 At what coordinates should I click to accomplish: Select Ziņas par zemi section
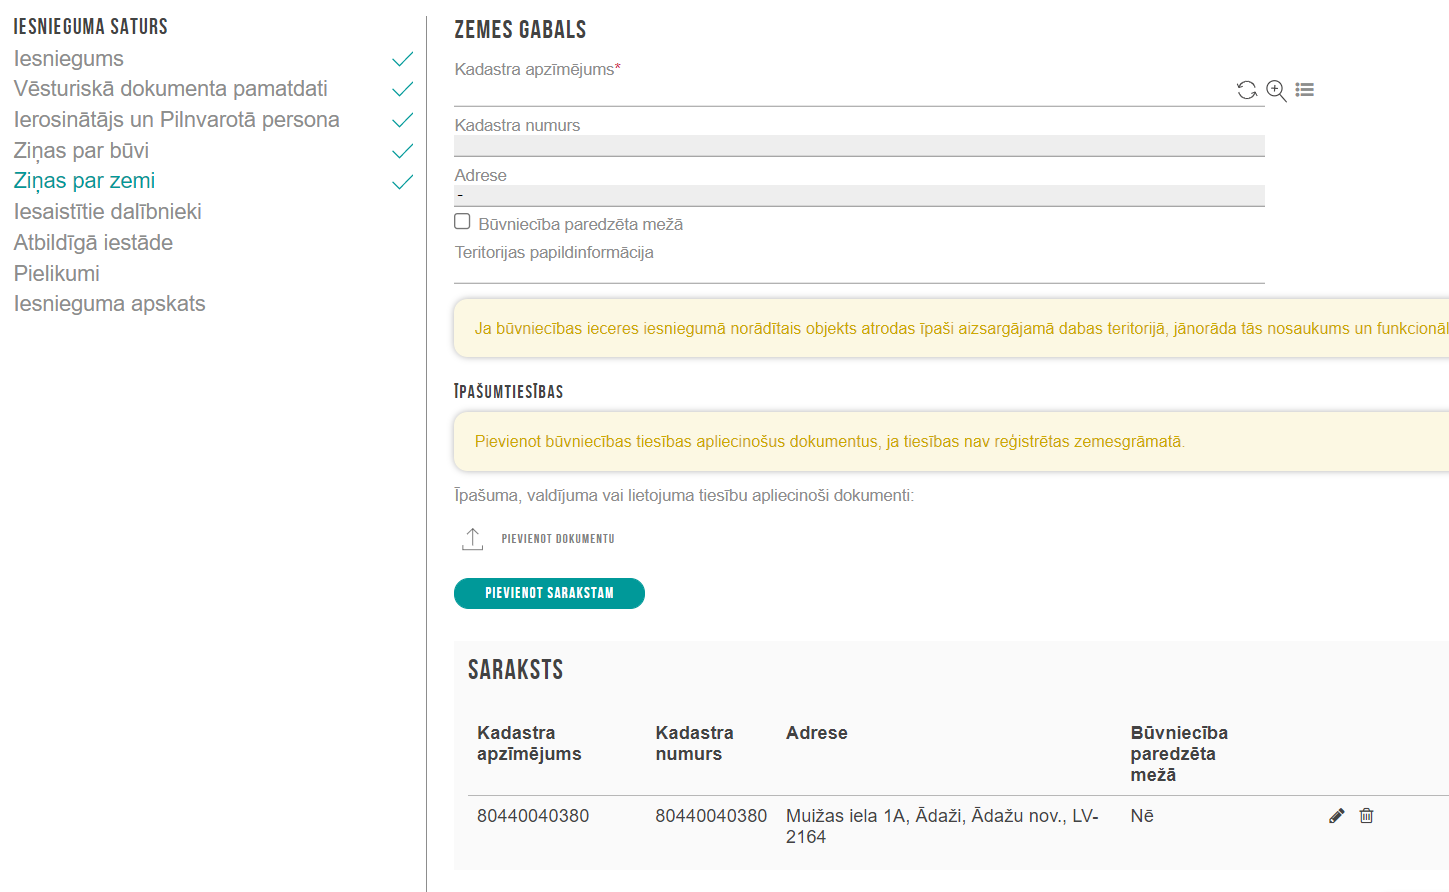[x=84, y=181]
